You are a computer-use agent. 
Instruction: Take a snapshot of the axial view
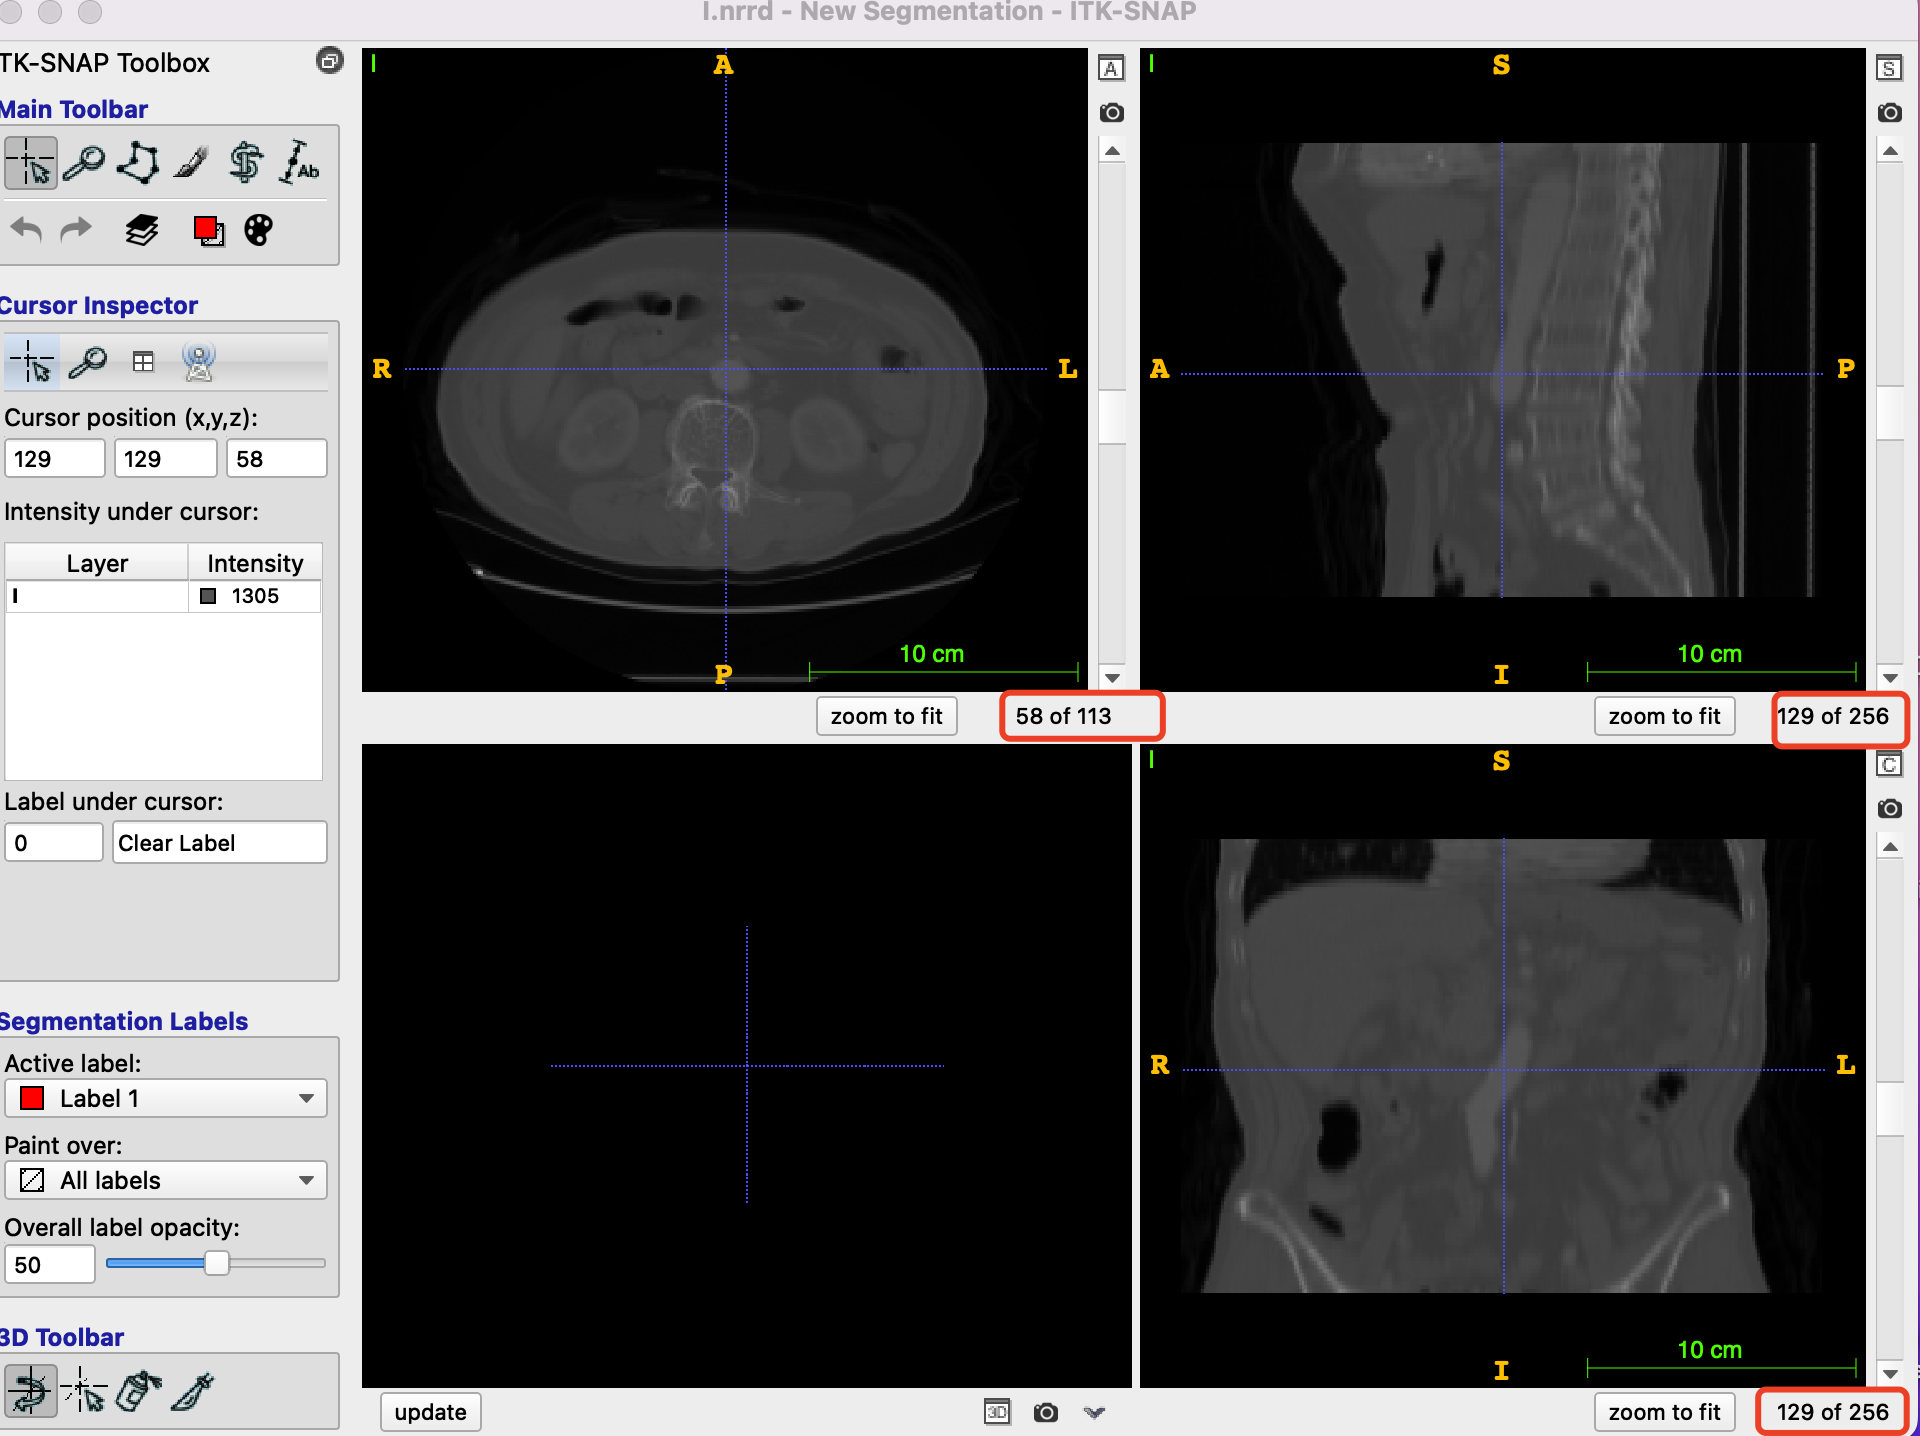pyautogui.click(x=1111, y=113)
